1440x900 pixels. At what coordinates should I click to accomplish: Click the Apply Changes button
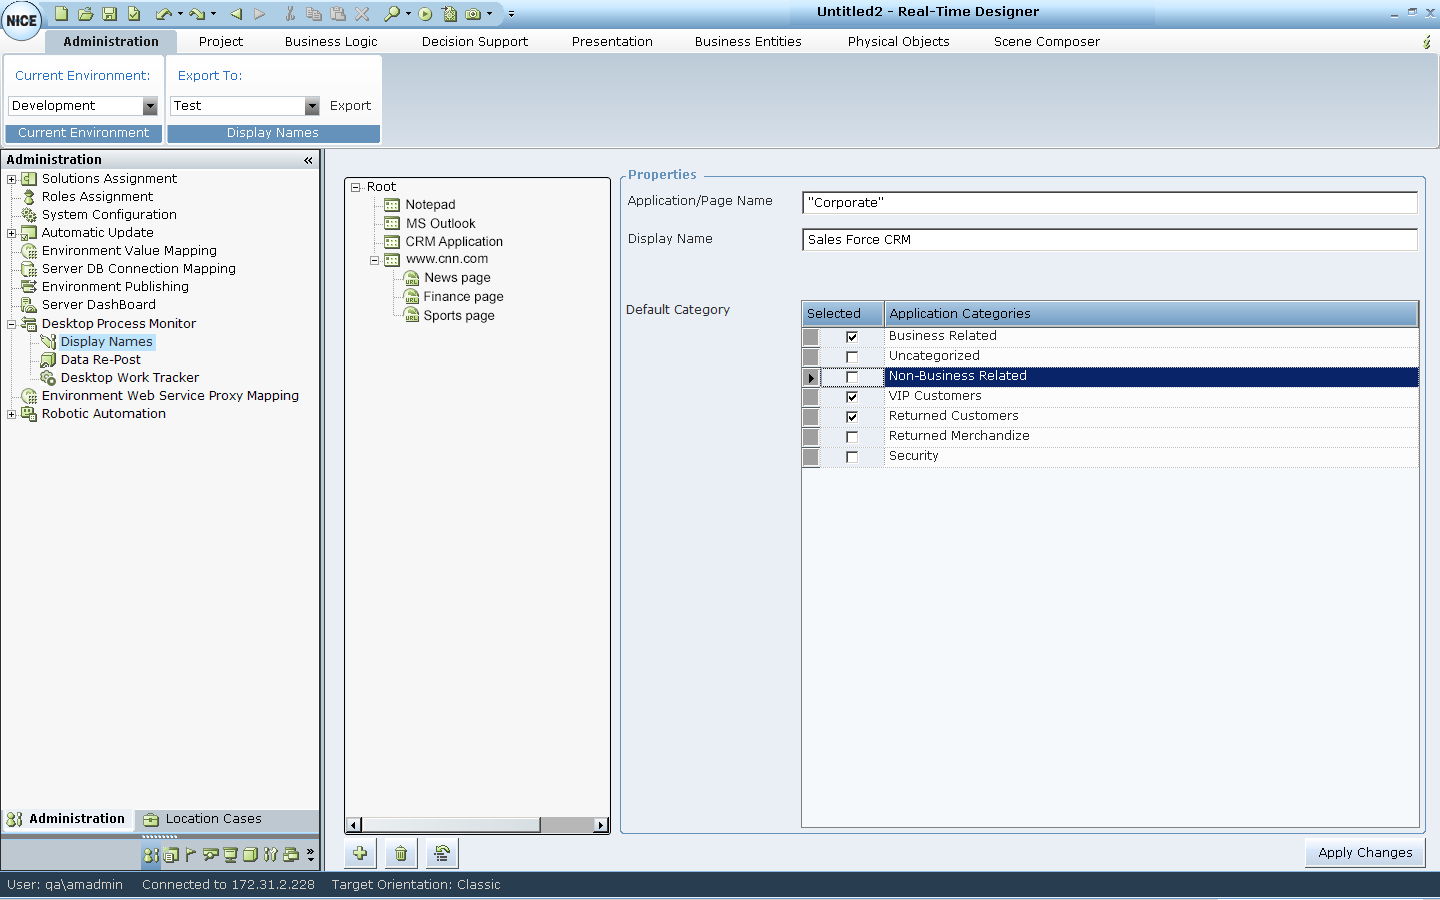[x=1364, y=853]
